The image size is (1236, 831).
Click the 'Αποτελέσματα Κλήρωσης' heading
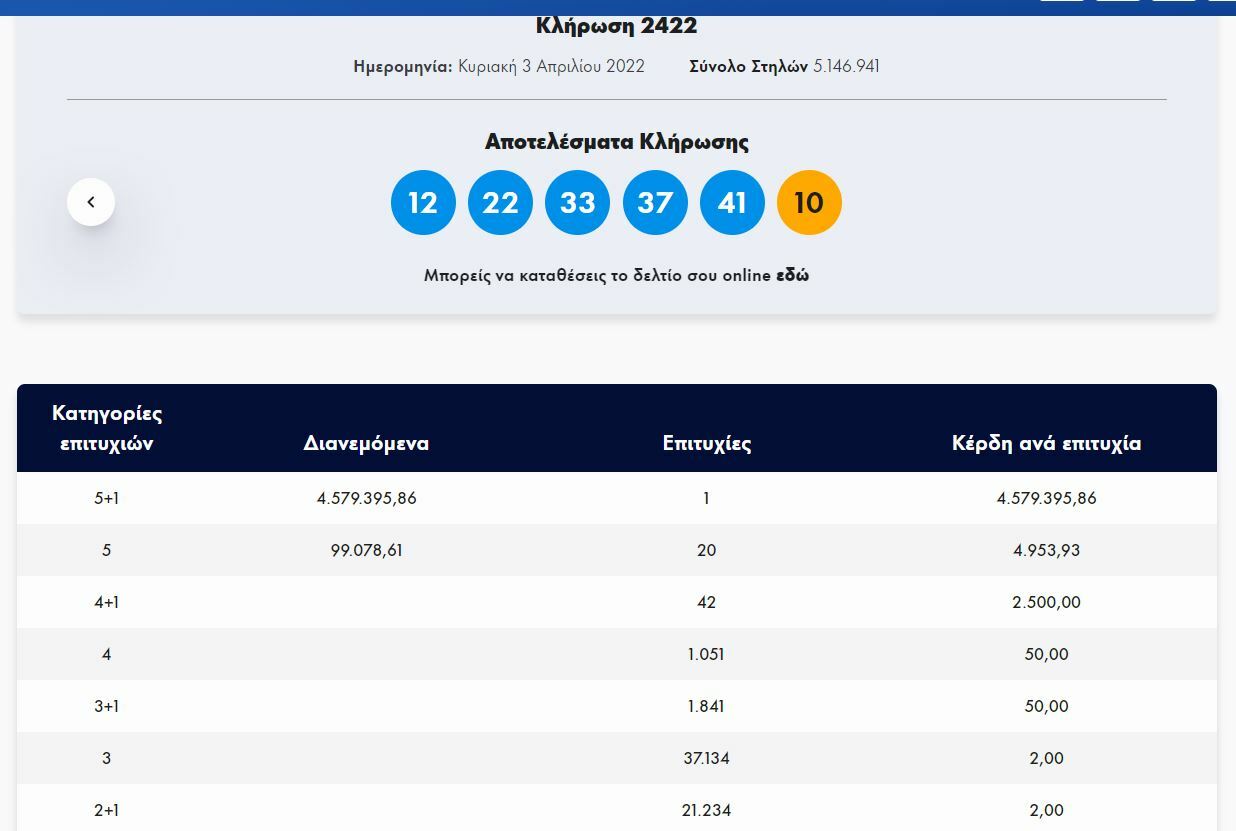pos(616,141)
